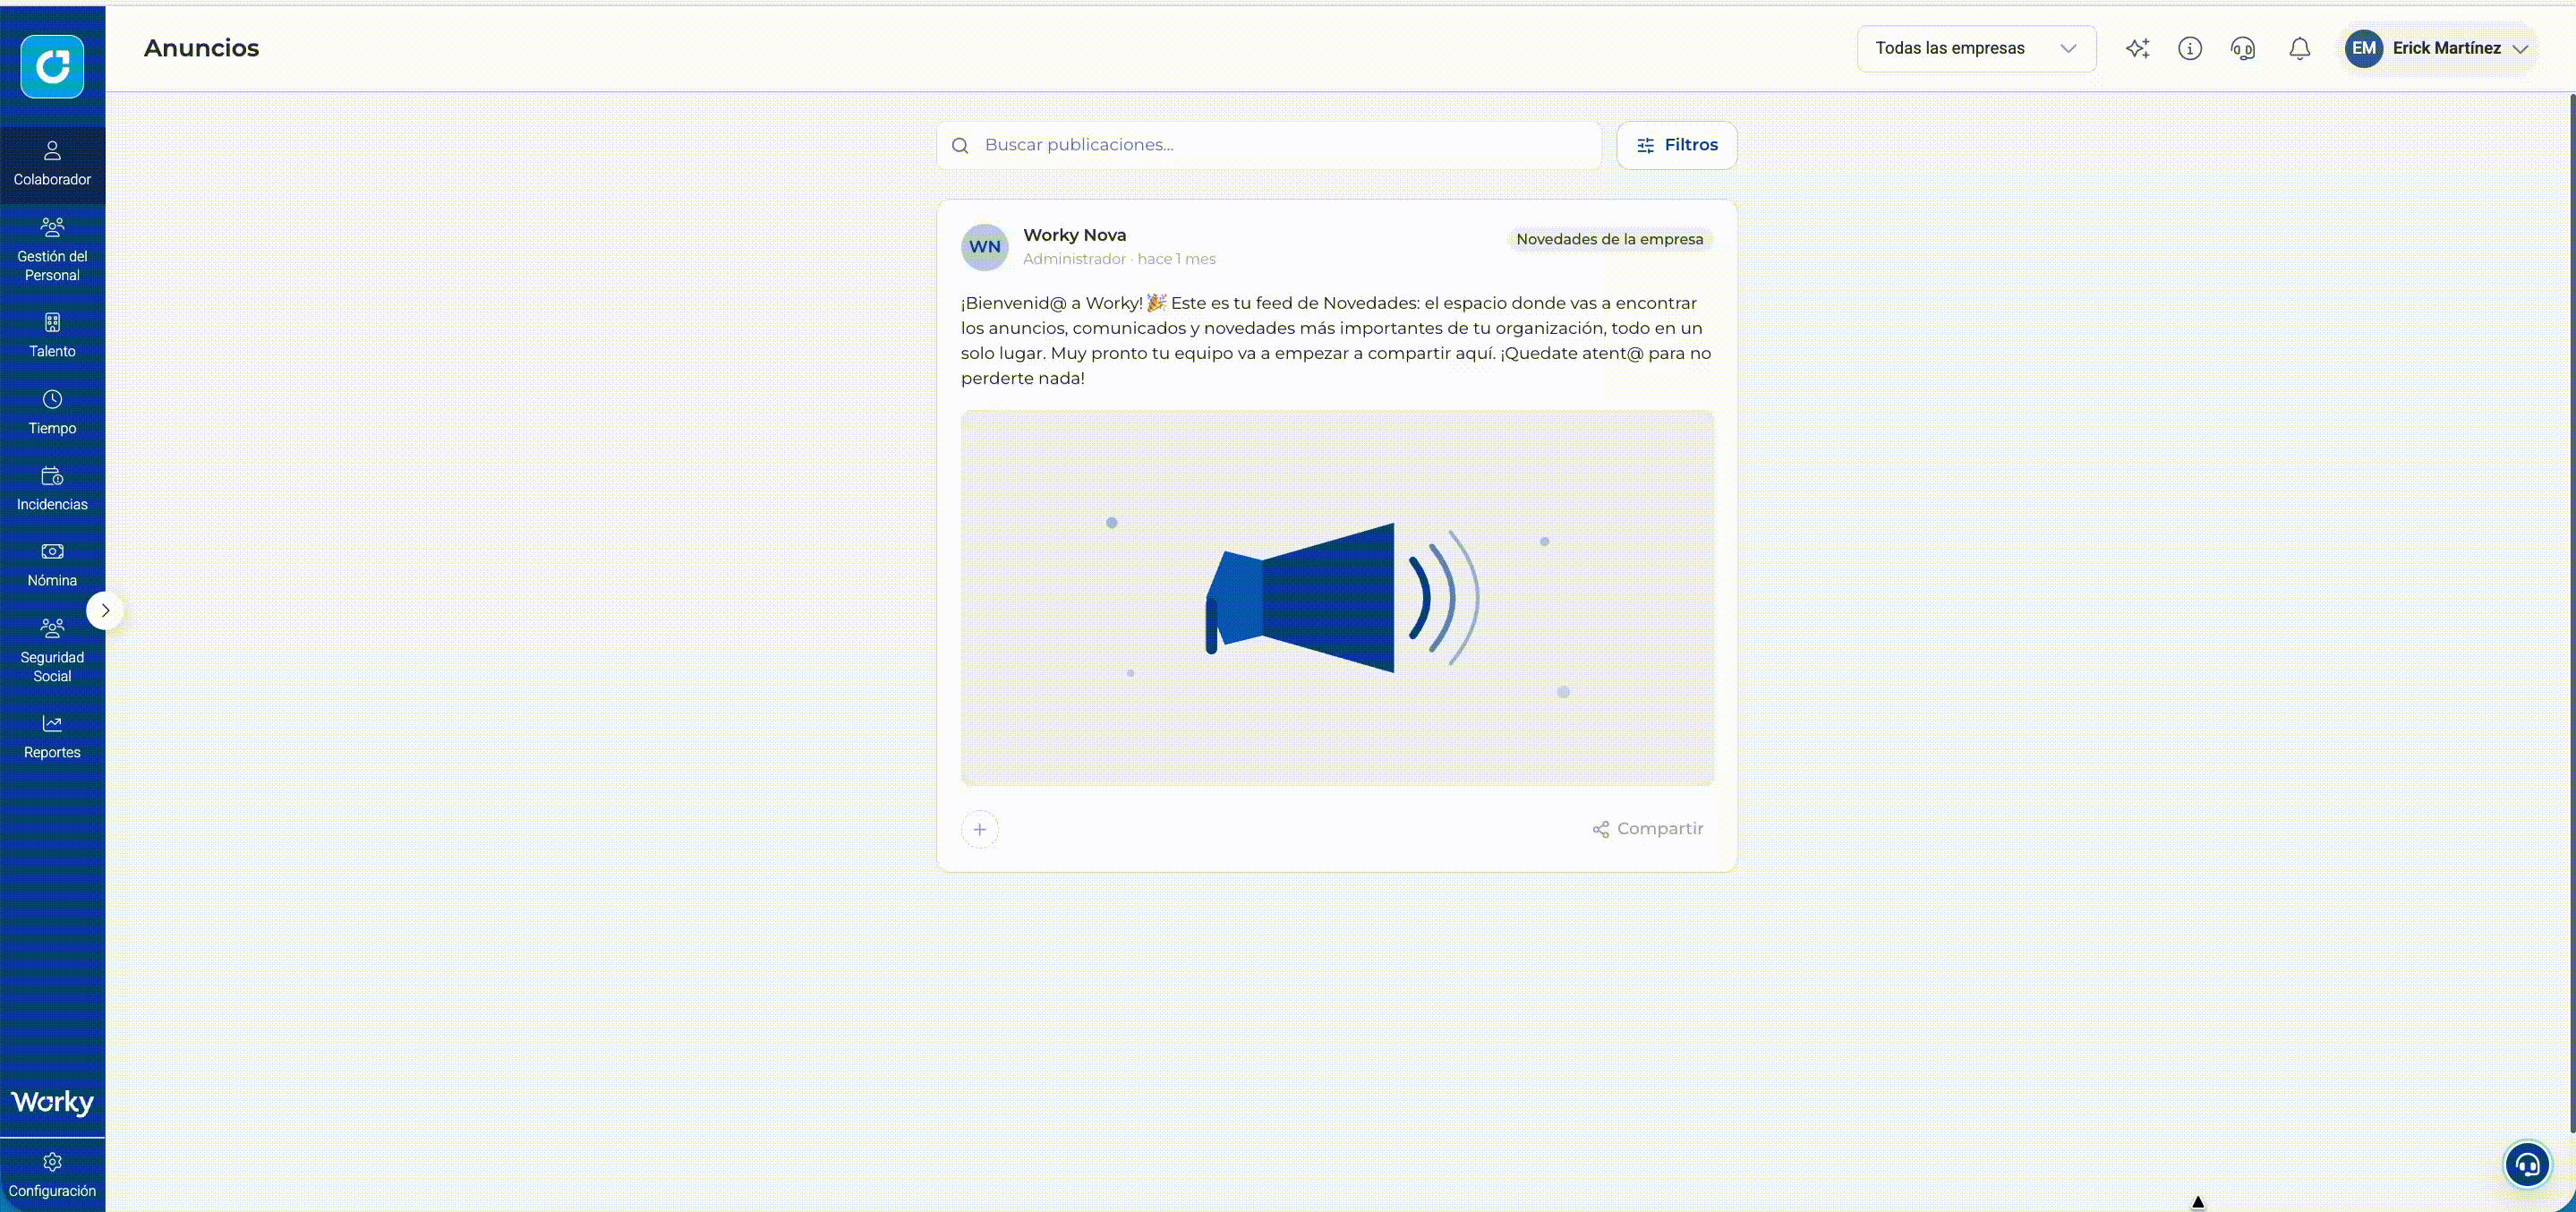Expand the sidebar with the arrow button

[x=105, y=610]
